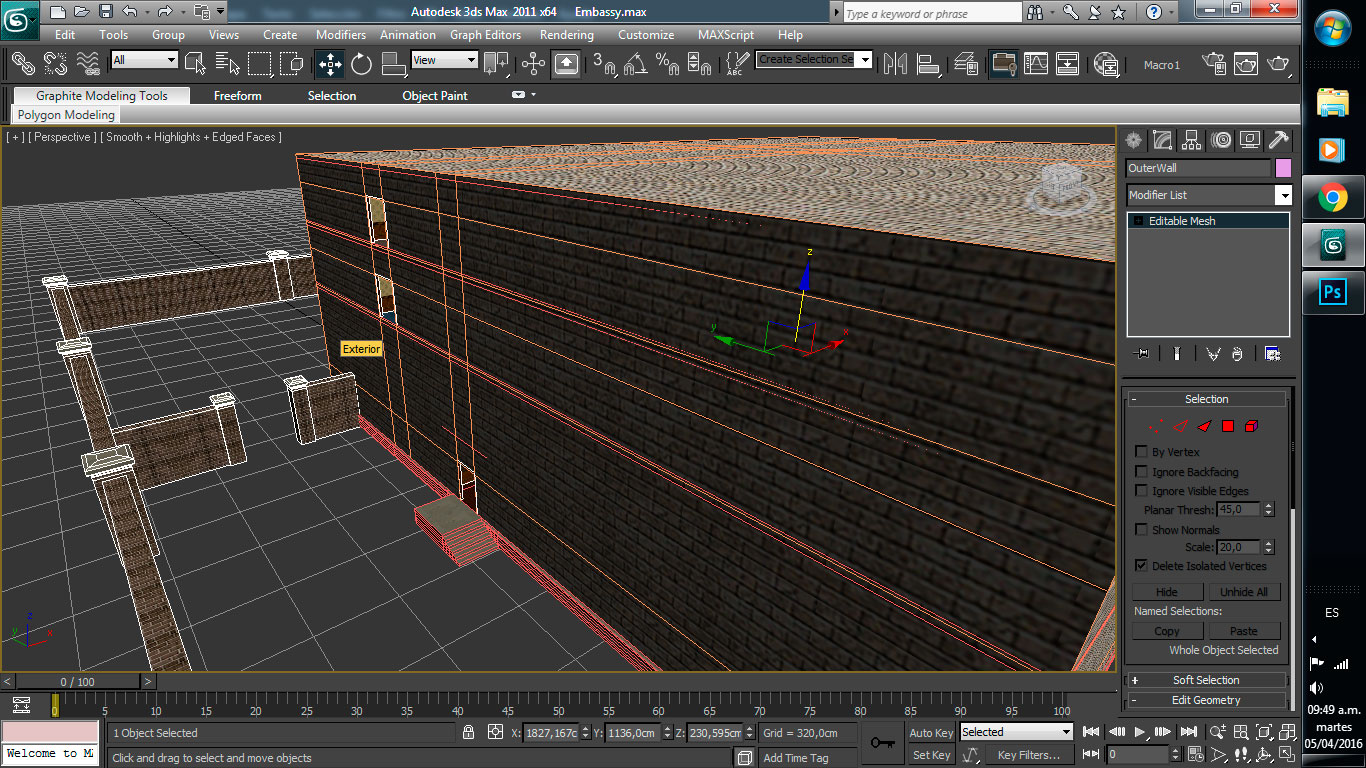This screenshot has height=768, width=1366.
Task: Open the Selected key filter dropdown
Action: [x=1016, y=732]
